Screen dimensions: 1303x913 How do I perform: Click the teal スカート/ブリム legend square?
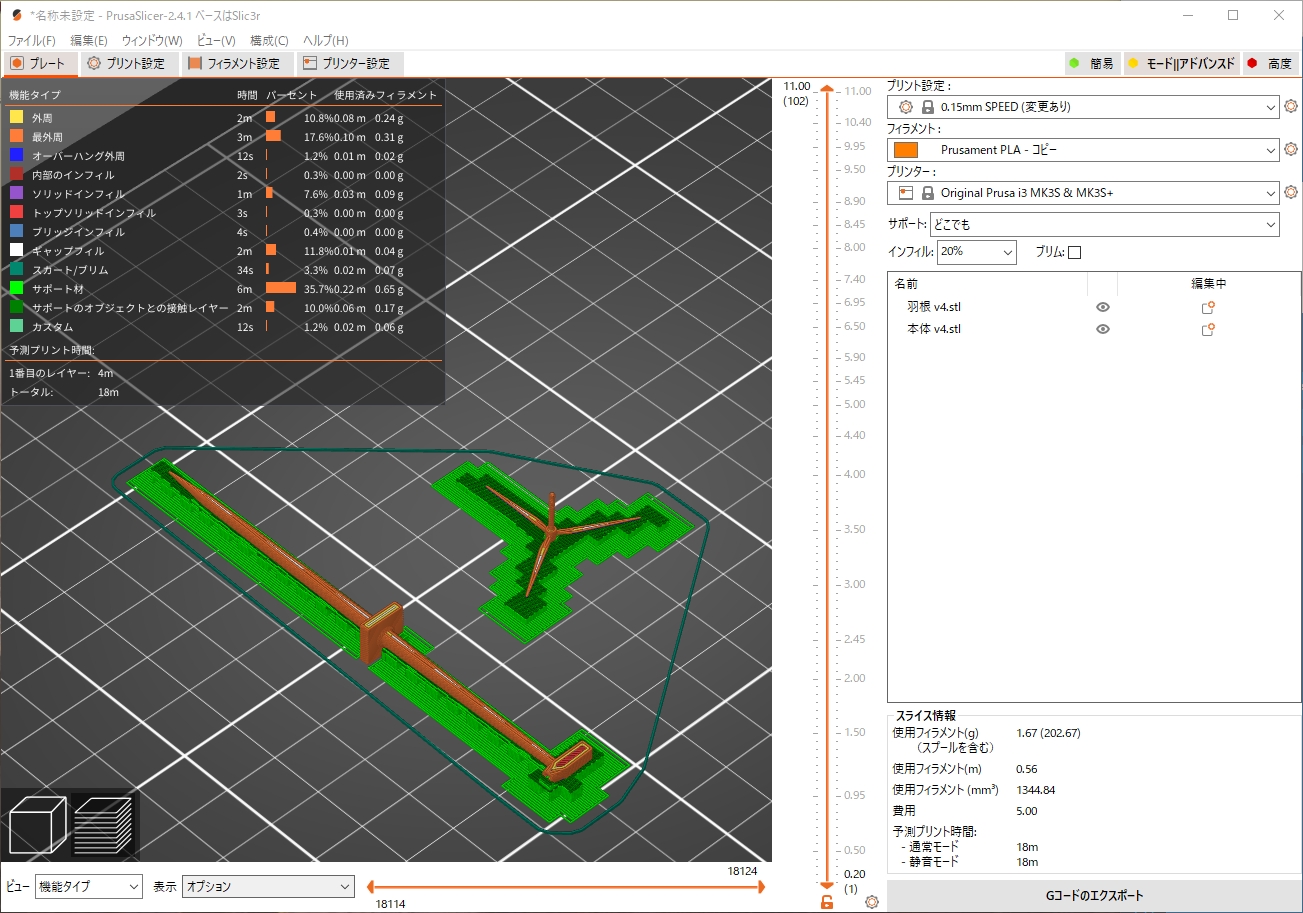pyautogui.click(x=16, y=270)
